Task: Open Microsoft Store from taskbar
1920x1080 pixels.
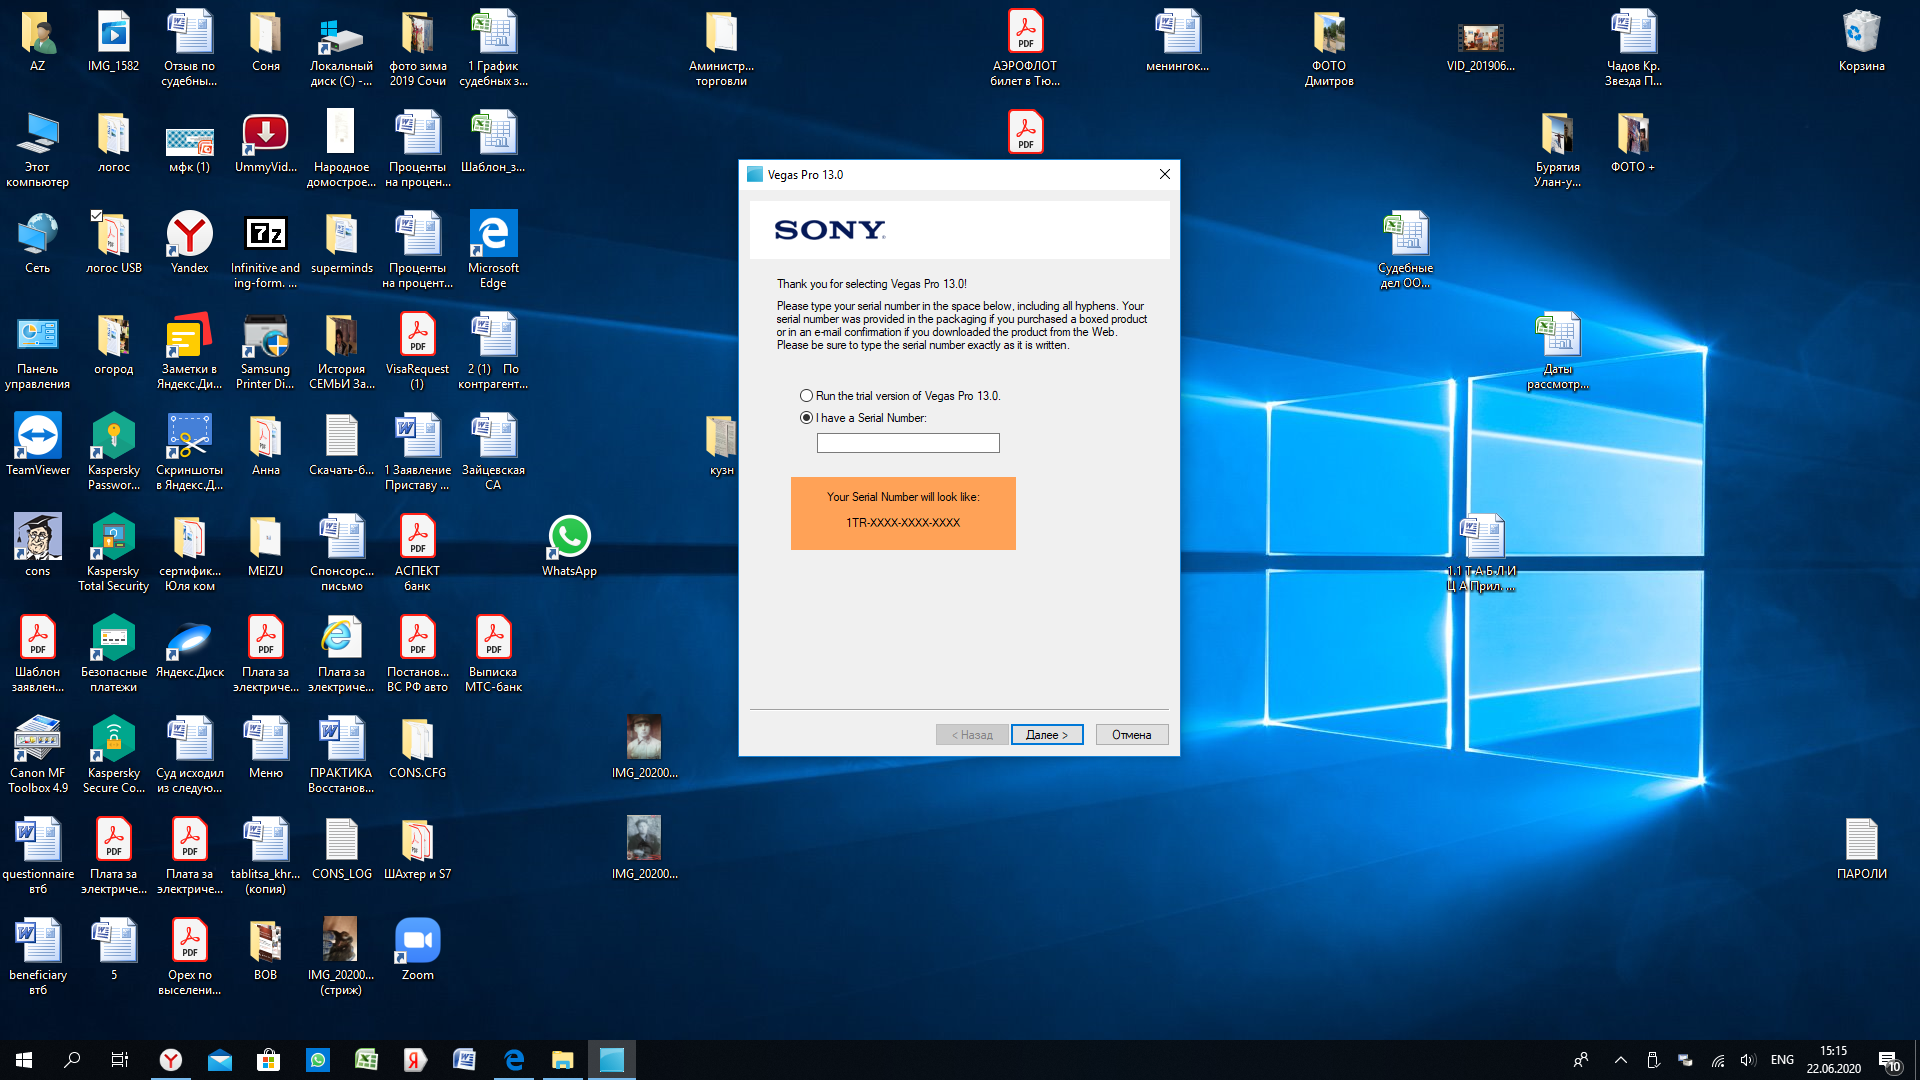Action: pyautogui.click(x=269, y=1060)
